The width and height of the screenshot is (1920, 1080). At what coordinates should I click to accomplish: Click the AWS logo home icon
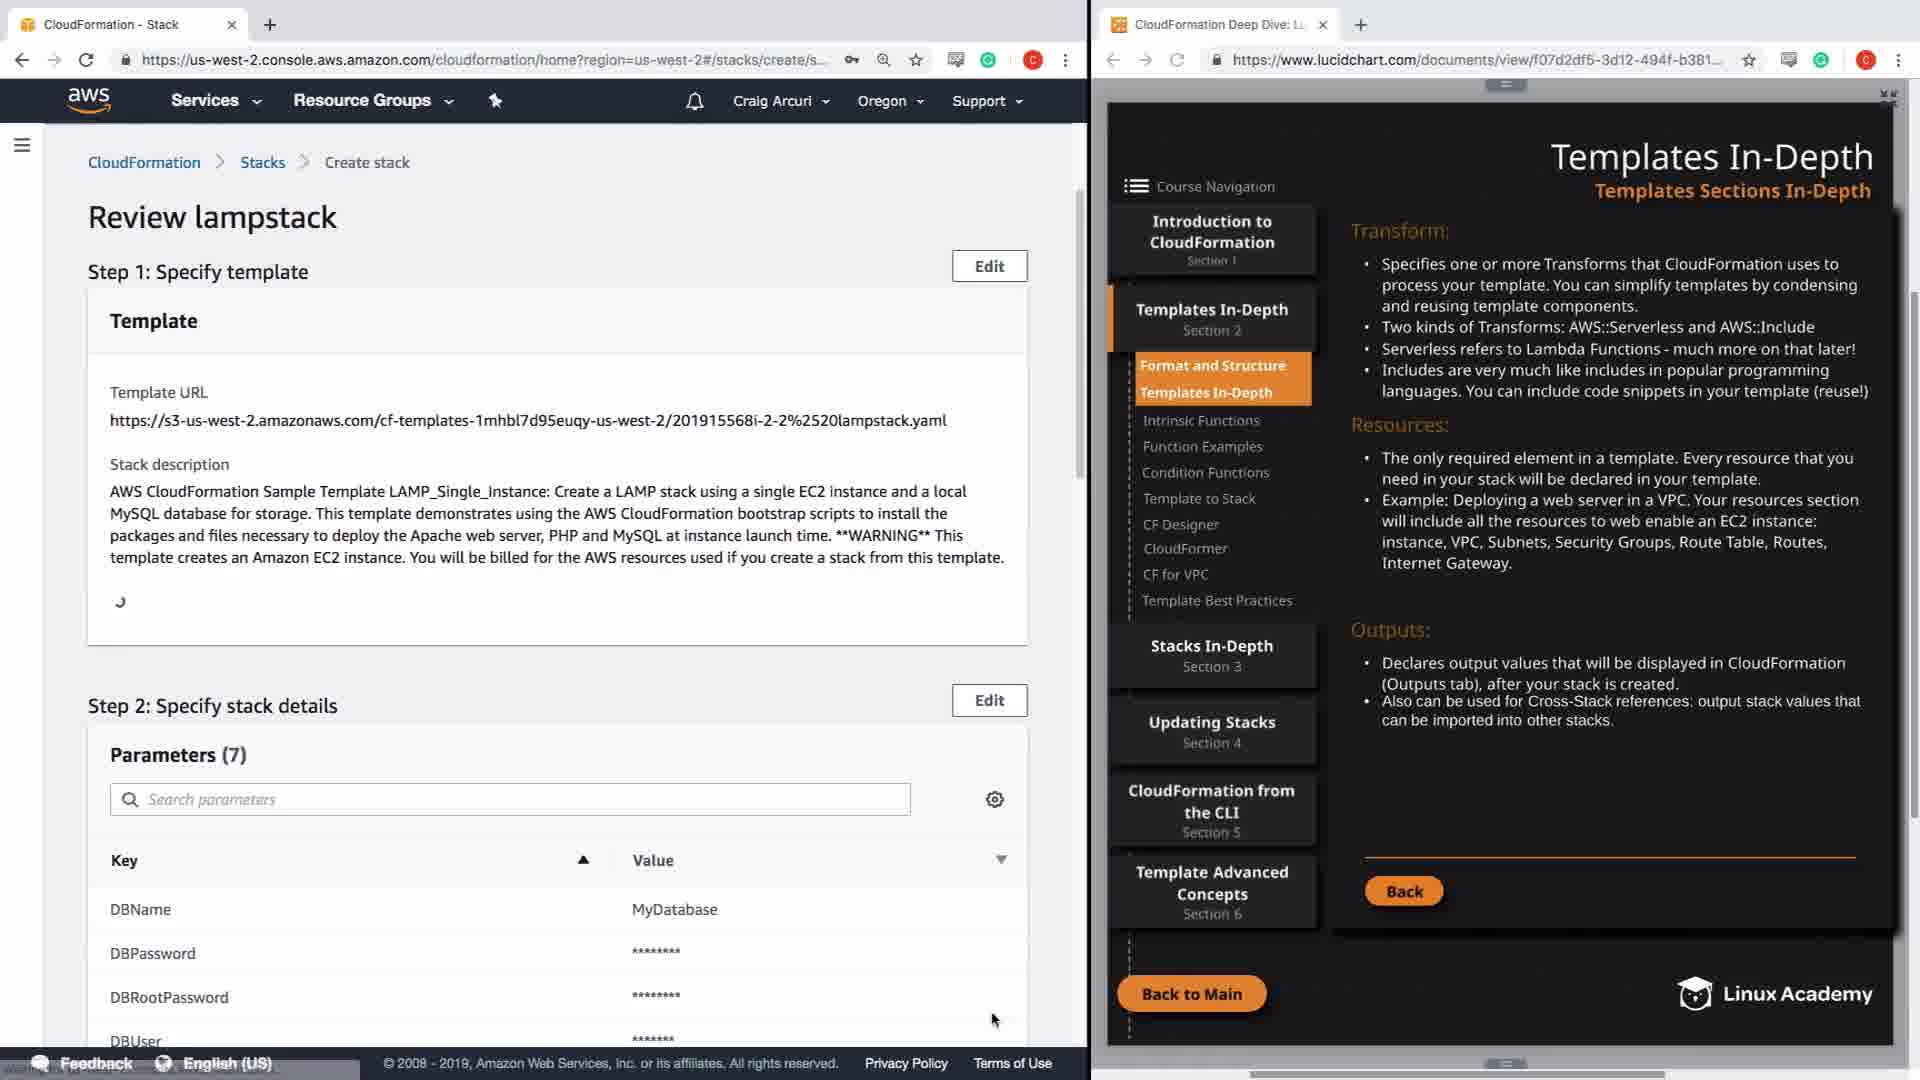pyautogui.click(x=89, y=100)
